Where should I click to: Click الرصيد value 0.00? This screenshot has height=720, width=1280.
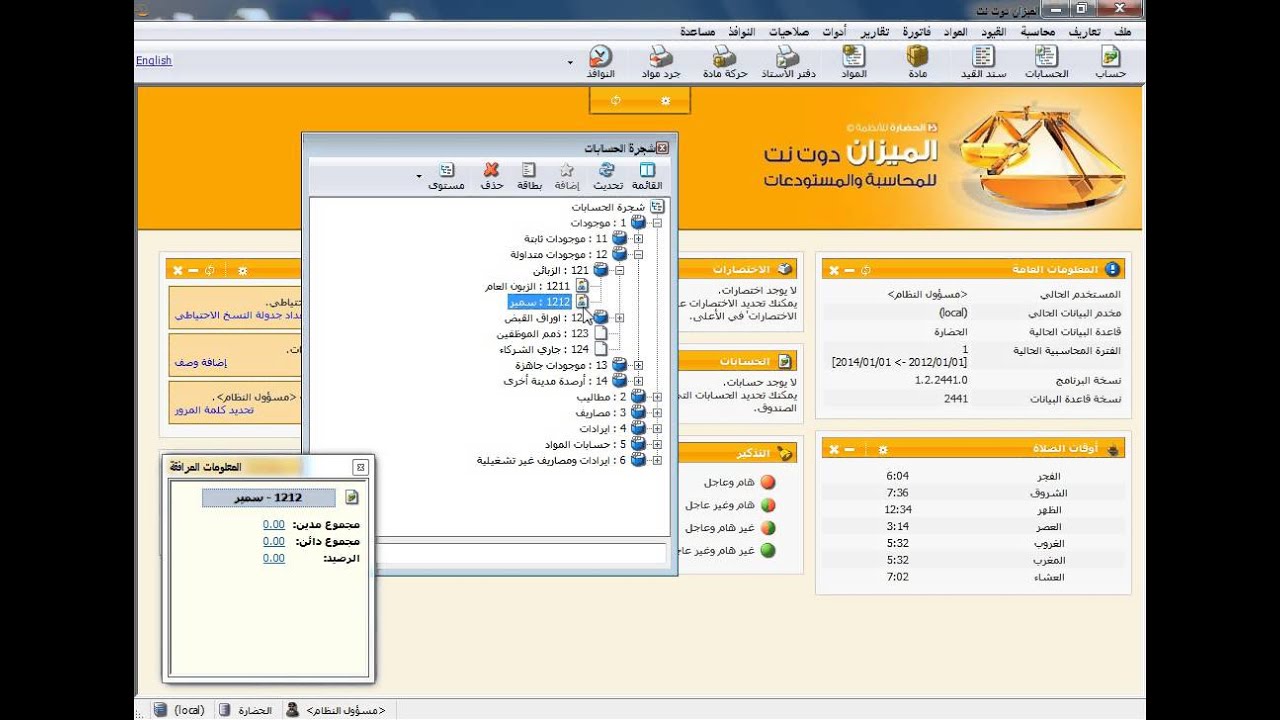[274, 558]
